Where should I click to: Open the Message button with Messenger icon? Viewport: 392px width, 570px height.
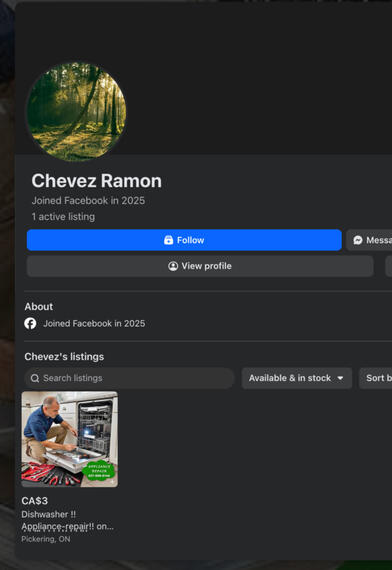point(369,240)
